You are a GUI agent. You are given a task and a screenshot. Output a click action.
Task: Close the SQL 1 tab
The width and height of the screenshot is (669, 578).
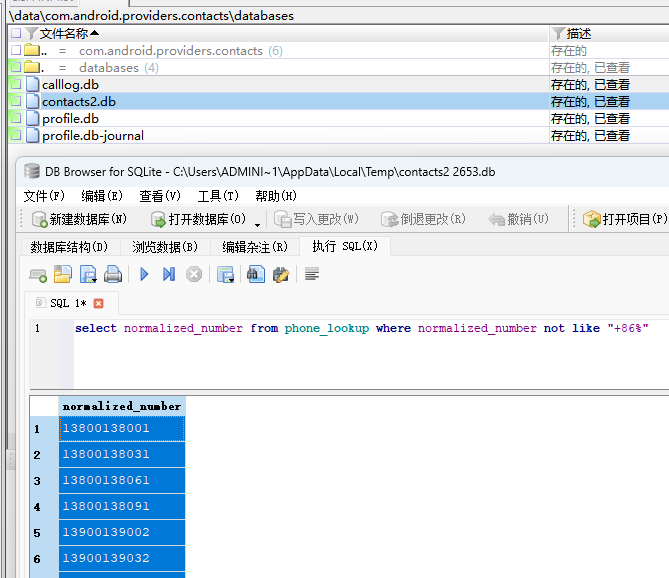coord(98,303)
